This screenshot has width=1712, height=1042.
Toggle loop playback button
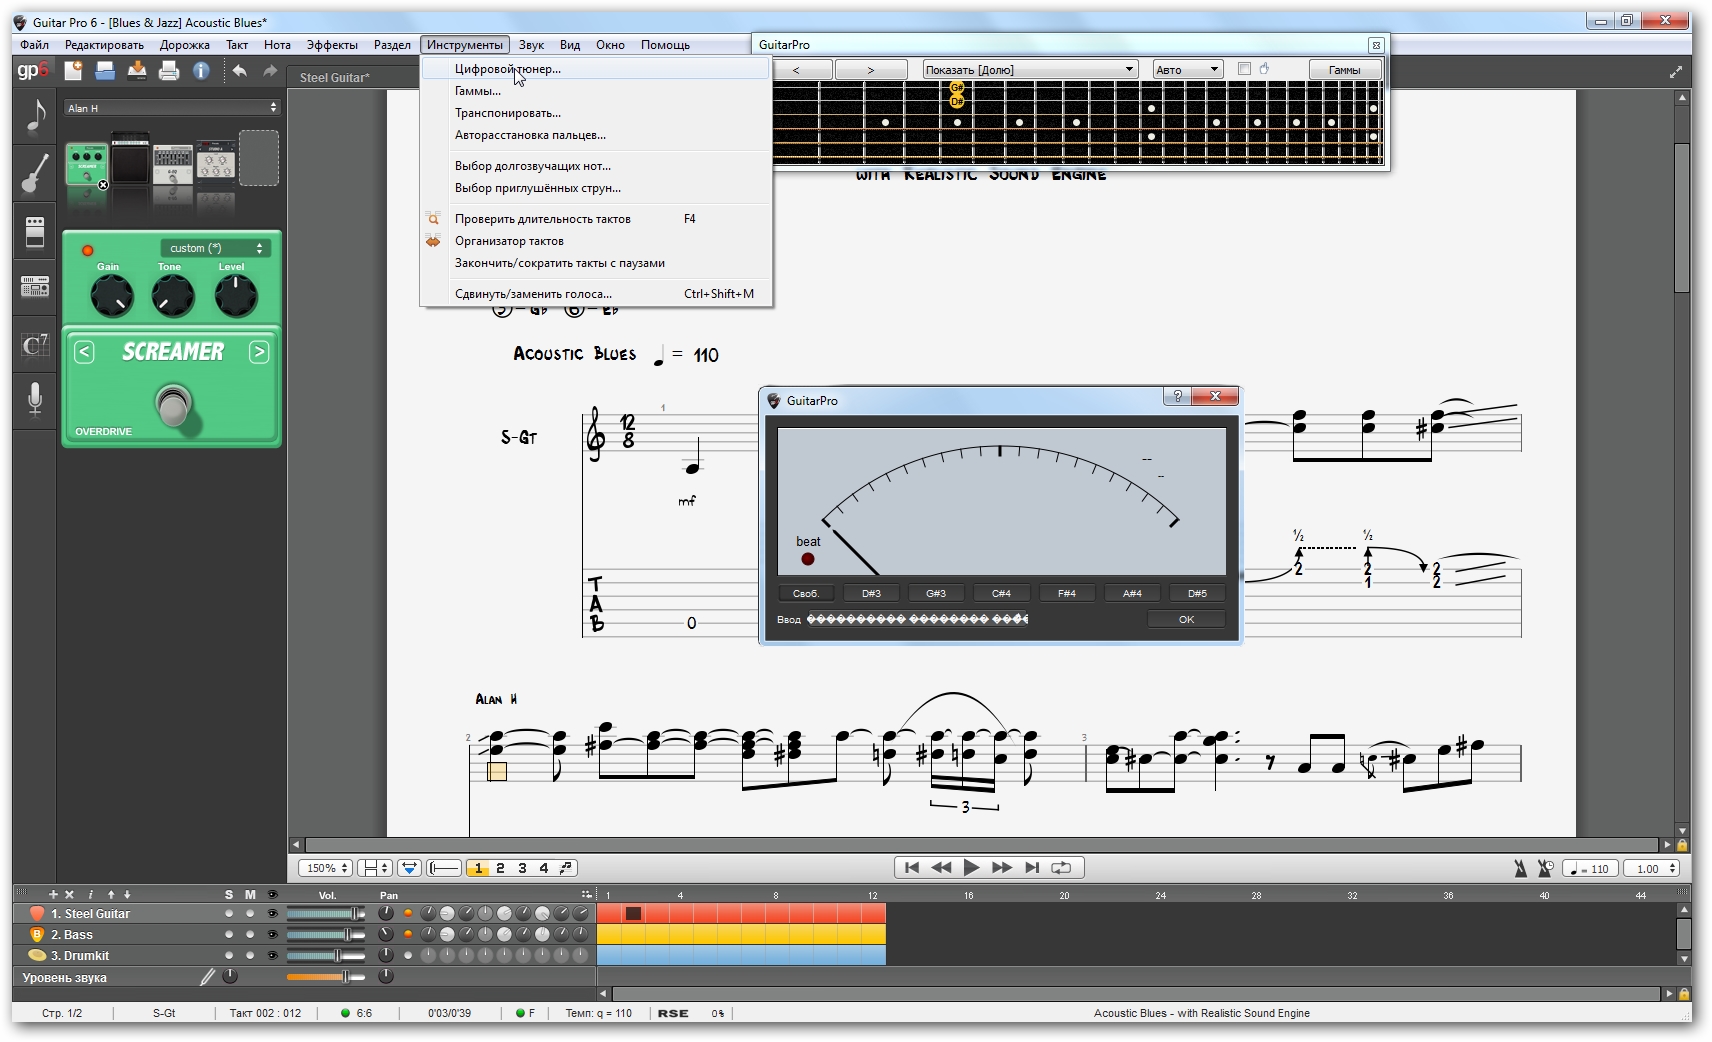click(1061, 868)
